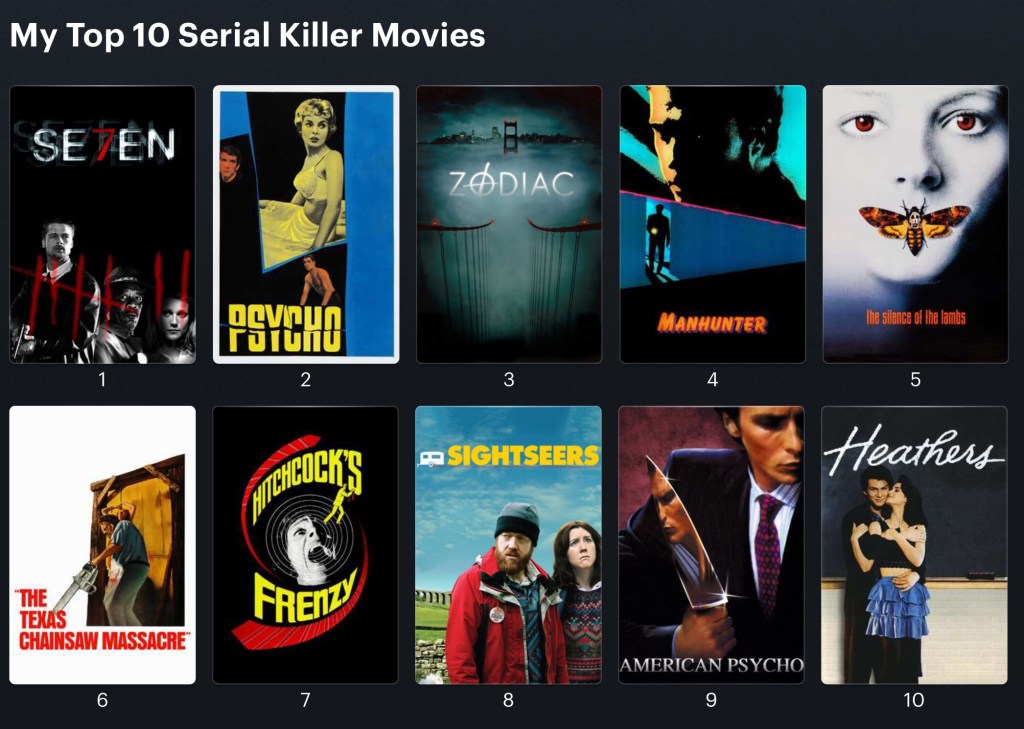
Task: Open the American Psycho poster
Action: pos(712,545)
